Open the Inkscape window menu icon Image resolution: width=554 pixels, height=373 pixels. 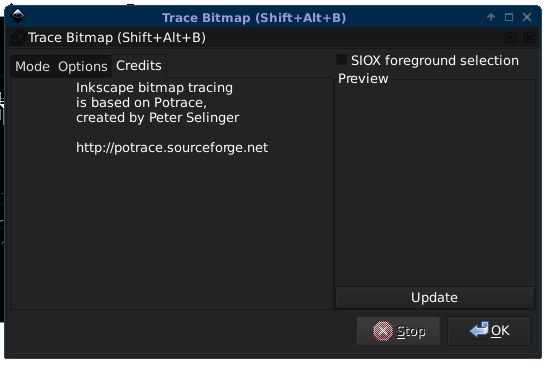coord(18,16)
